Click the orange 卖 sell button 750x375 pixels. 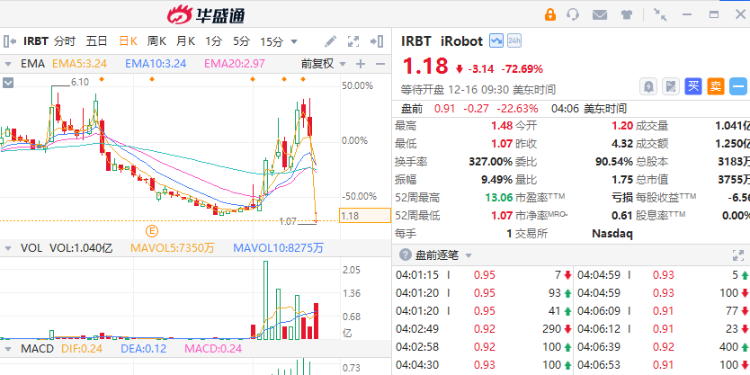click(716, 87)
